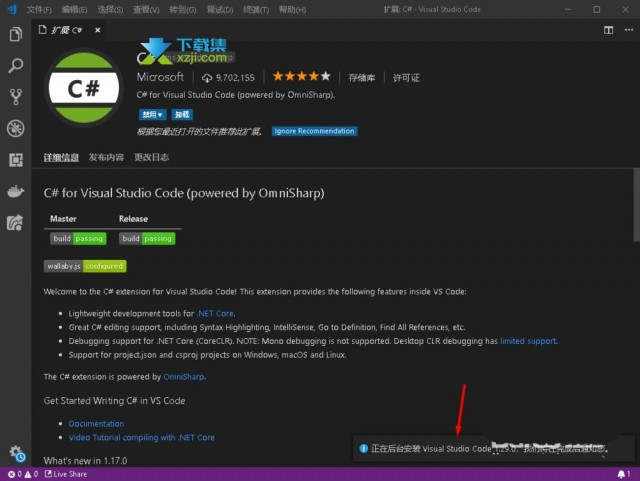Click the wallaby.js configured badge
Viewport: 640px width, 481px height.
(85, 266)
